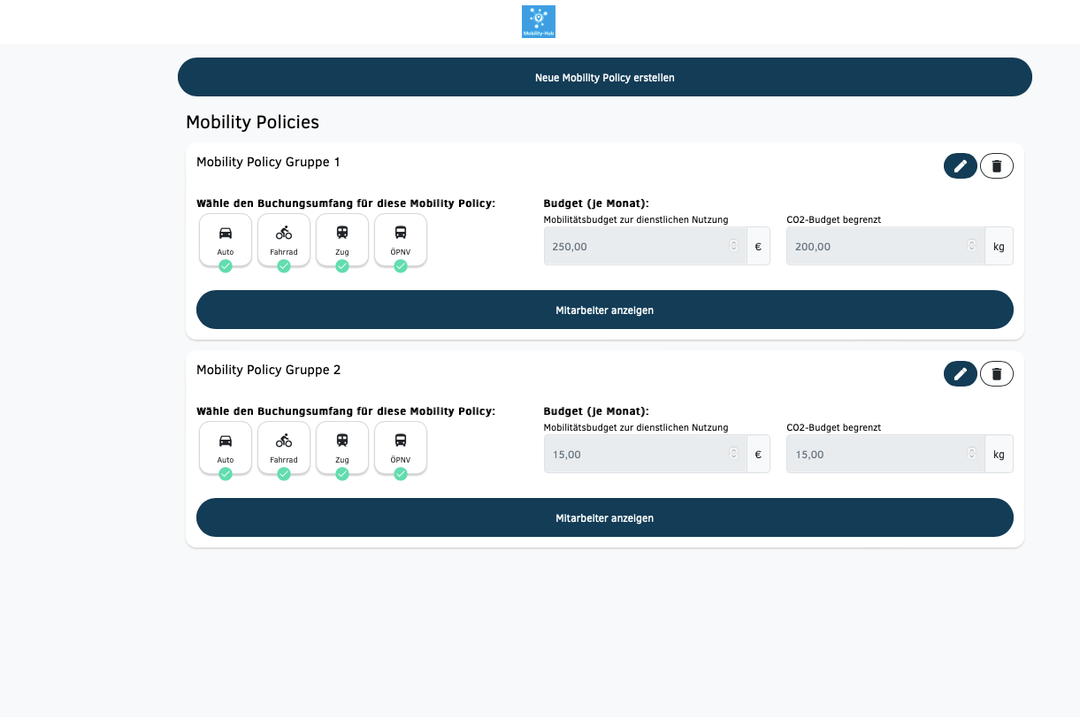Use the stepper on Gruppe 2 kg budget
Screen dimensions: 1080x720
971,454
